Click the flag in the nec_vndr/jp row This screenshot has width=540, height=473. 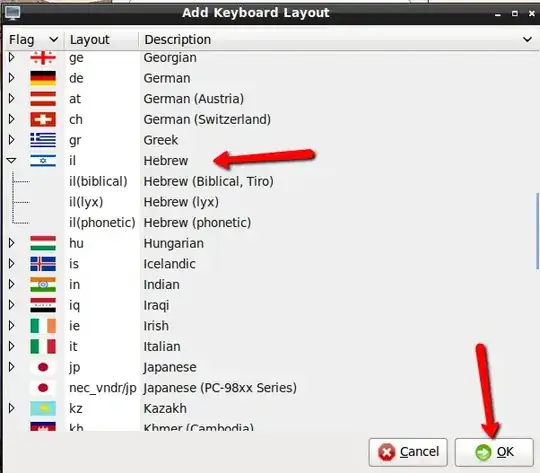click(43, 388)
